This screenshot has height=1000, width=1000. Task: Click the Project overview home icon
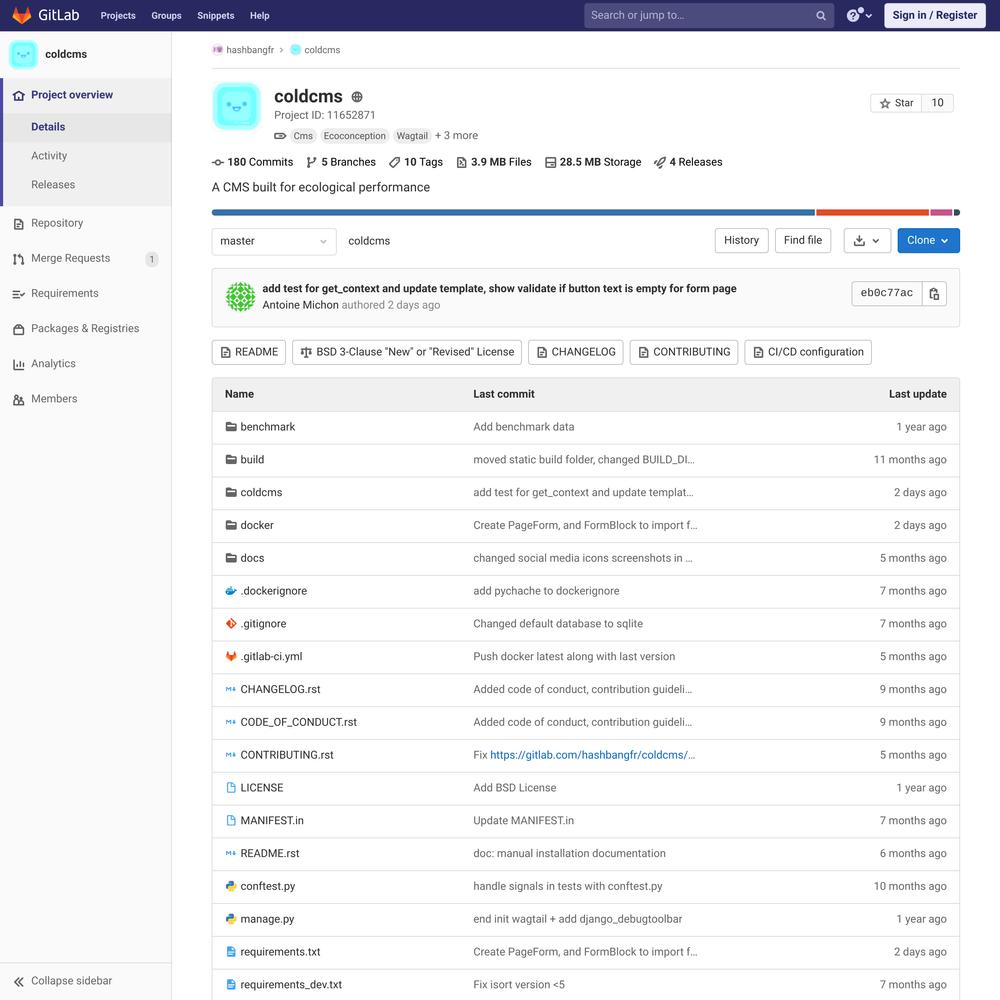point(18,95)
